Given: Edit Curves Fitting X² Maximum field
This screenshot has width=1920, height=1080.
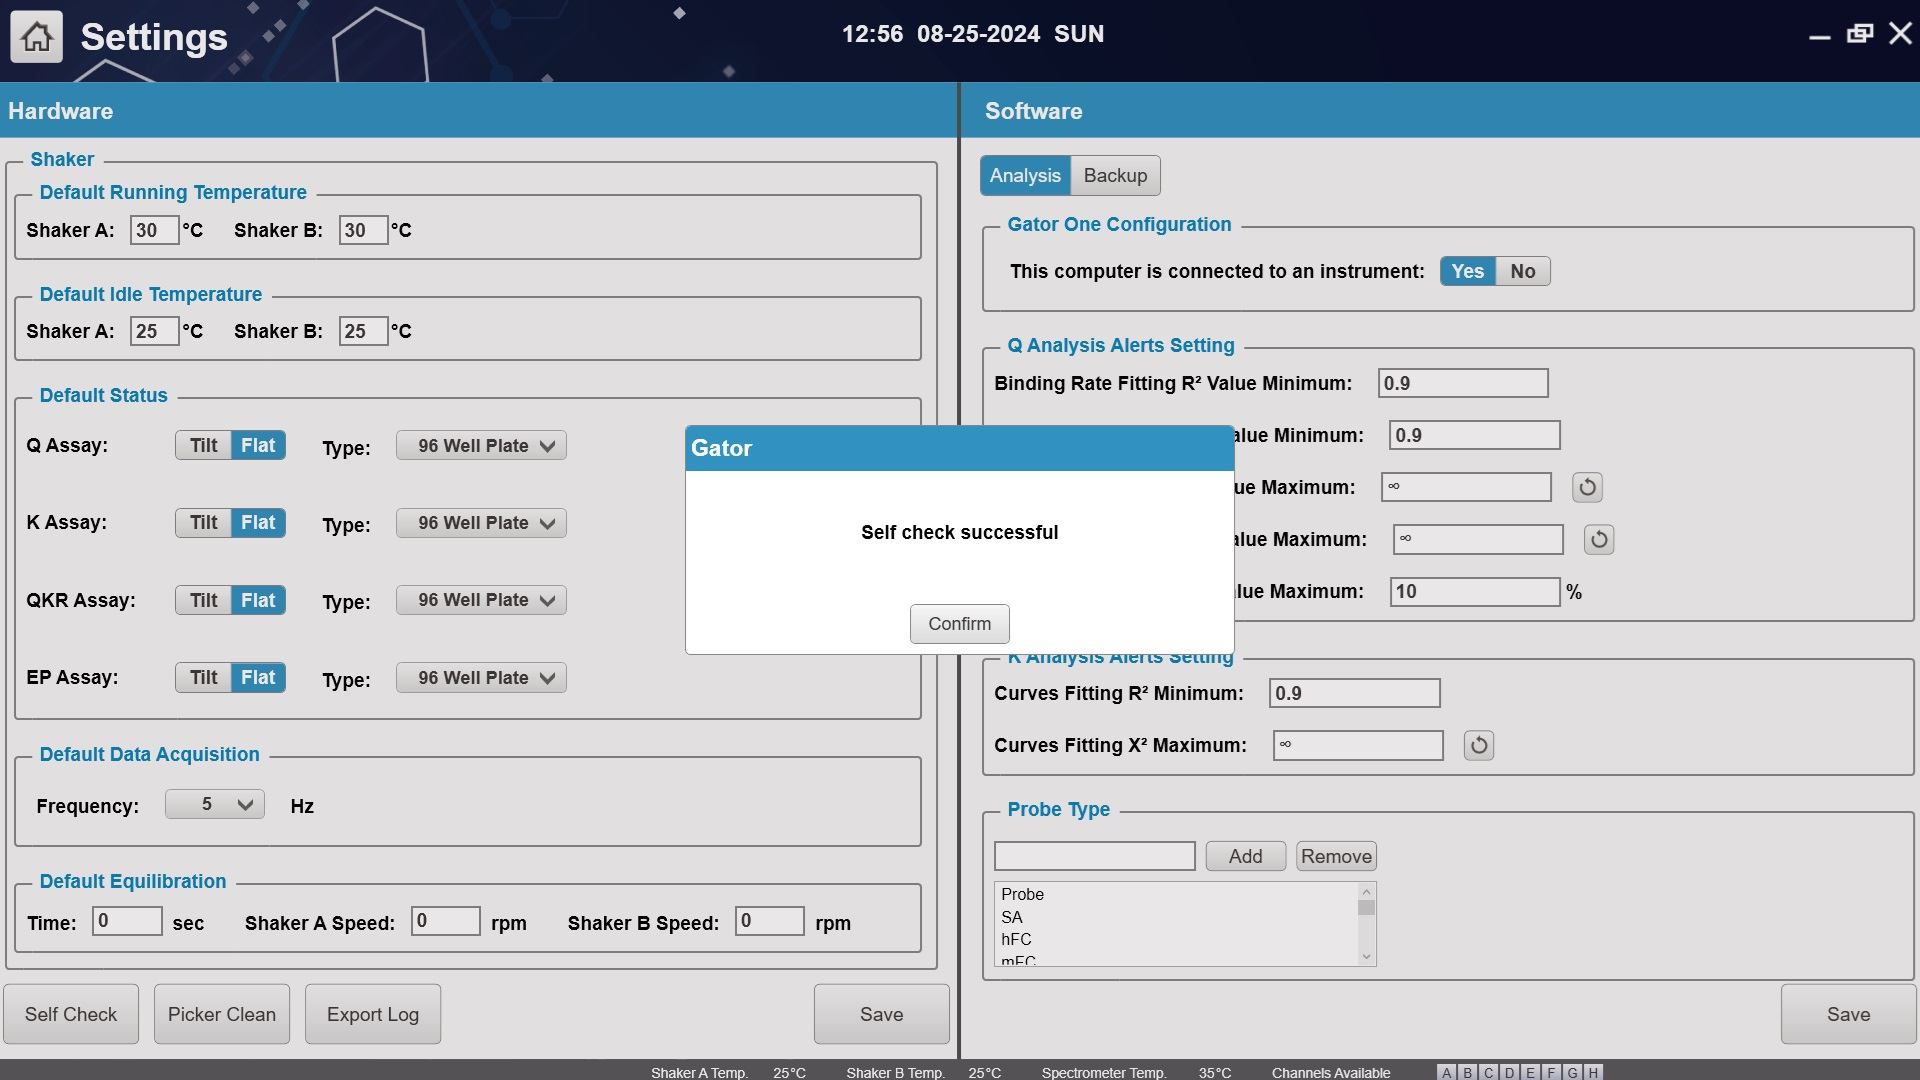Looking at the screenshot, I should point(1358,745).
